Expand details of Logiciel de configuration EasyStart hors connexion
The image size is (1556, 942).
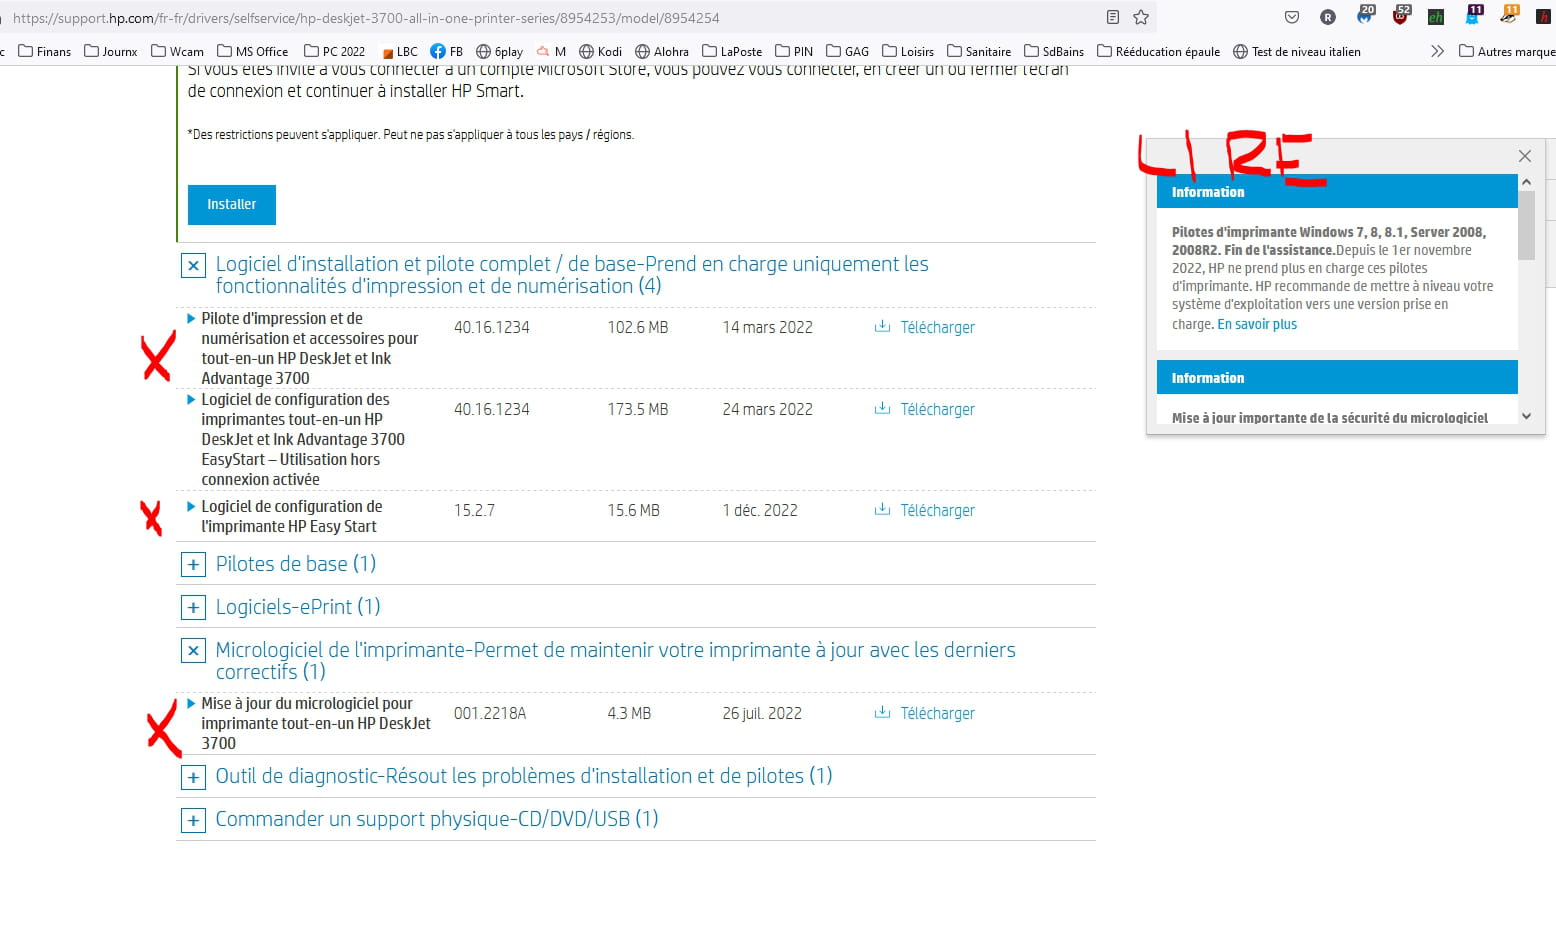tap(191, 399)
